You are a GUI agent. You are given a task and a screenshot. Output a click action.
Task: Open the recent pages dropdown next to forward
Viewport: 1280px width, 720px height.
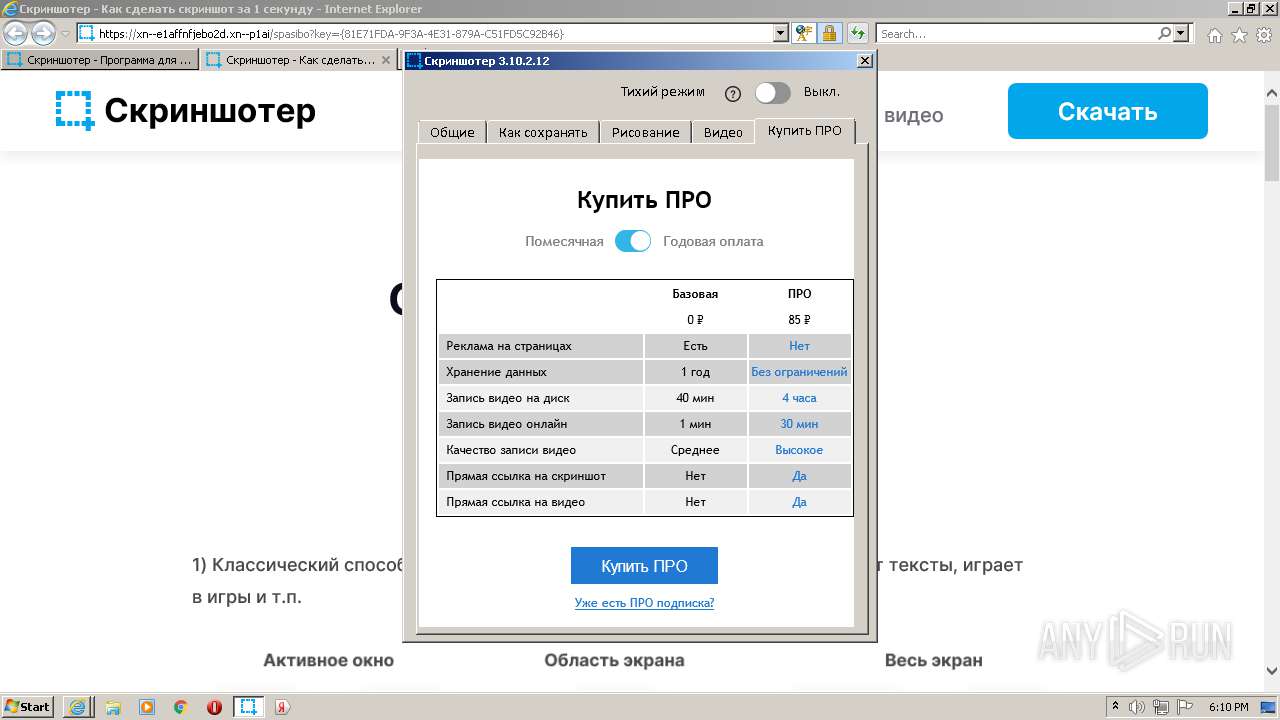65,33
